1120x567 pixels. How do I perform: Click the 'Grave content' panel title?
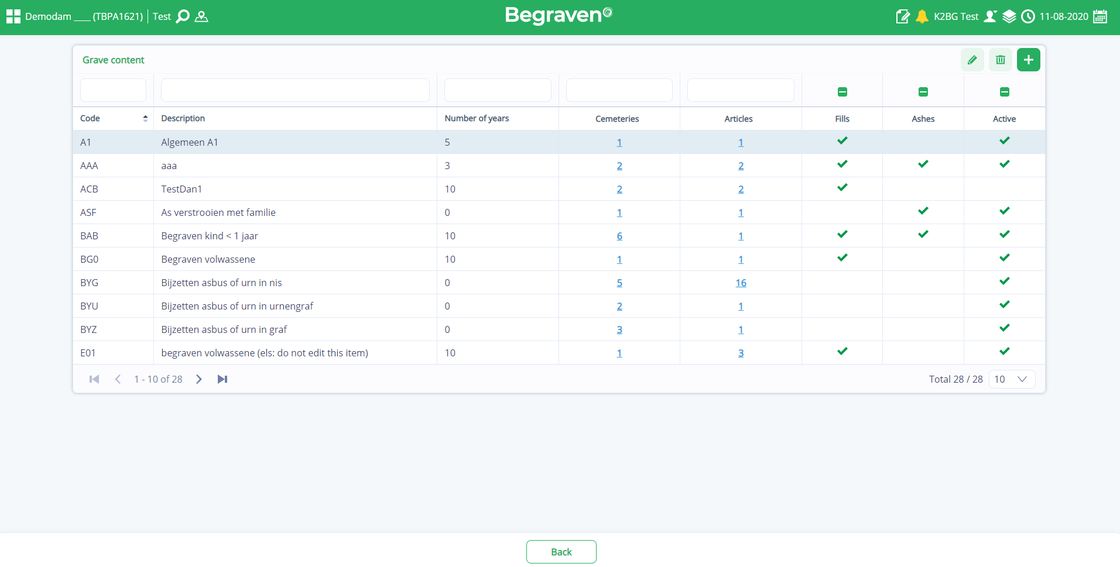(113, 61)
